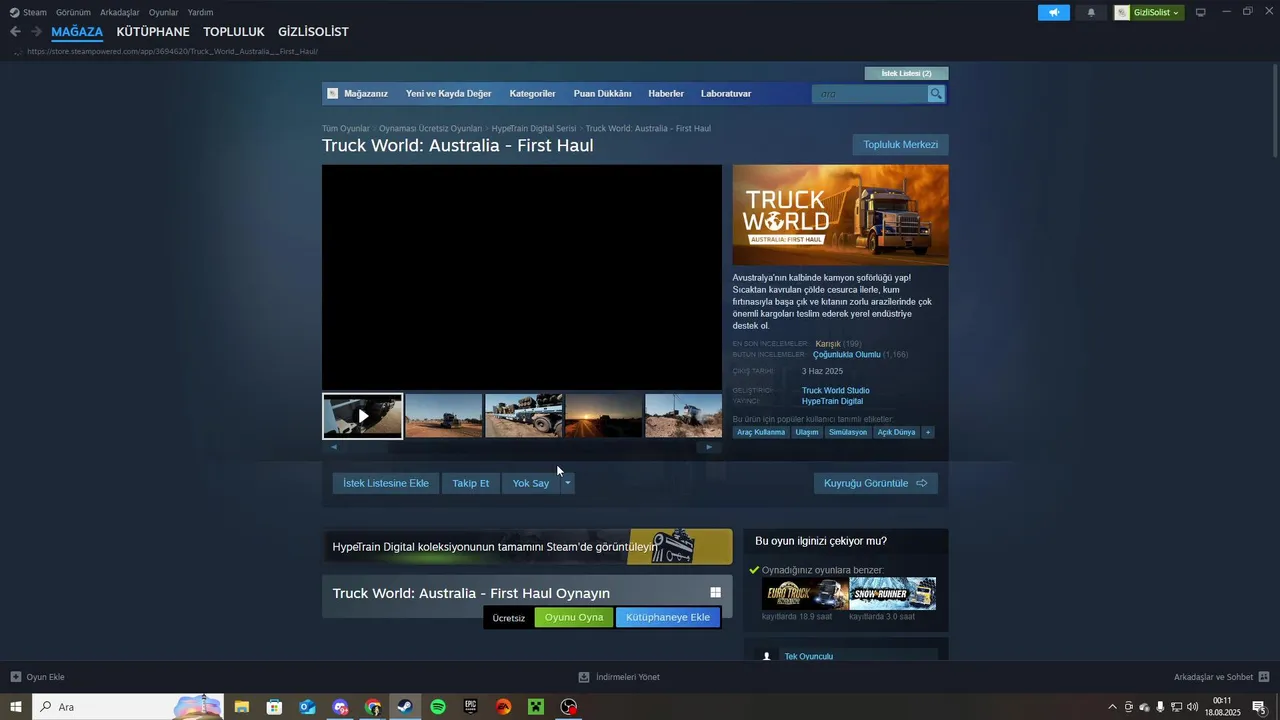The width and height of the screenshot is (1280, 720).
Task: Open the Oyunlar menu
Action: [164, 12]
